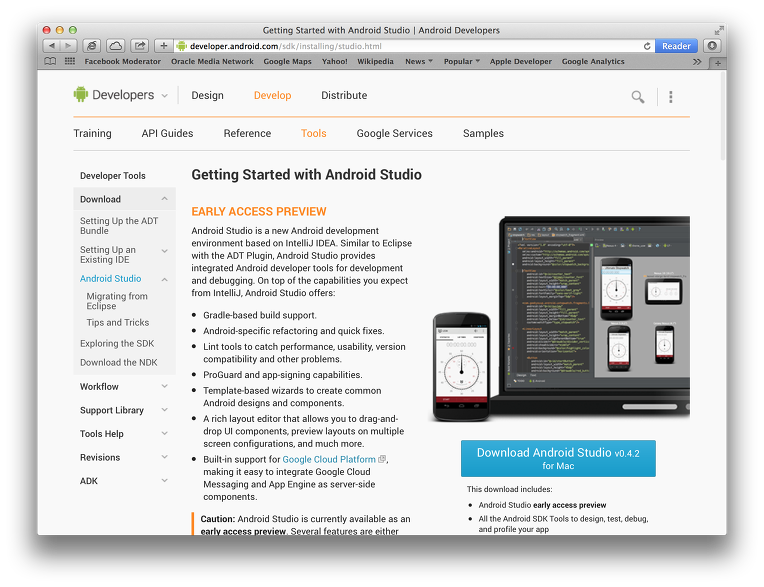This screenshot has height=587, width=764.
Task: Enter full screen with the arrows icon
Action: point(719,30)
